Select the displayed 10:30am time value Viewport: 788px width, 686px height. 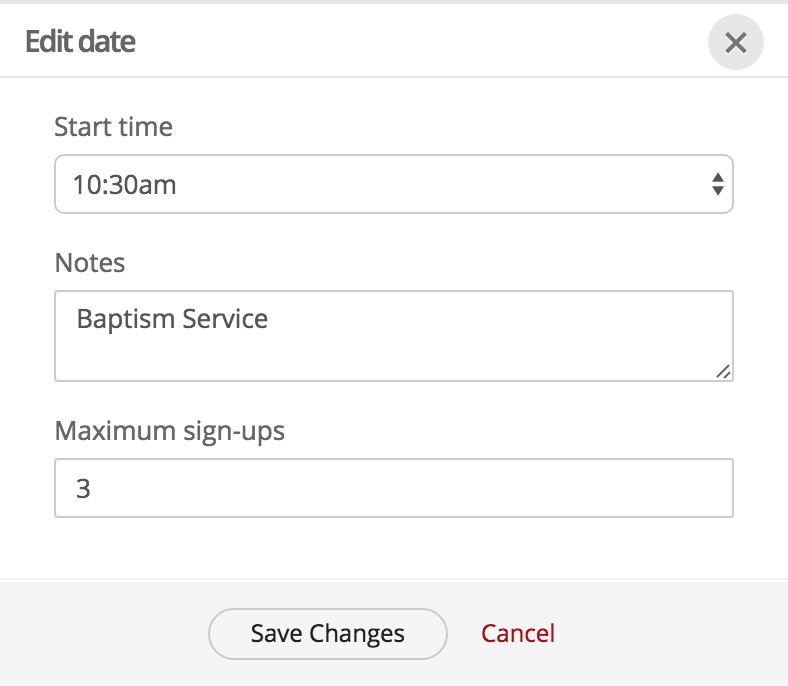tap(125, 184)
